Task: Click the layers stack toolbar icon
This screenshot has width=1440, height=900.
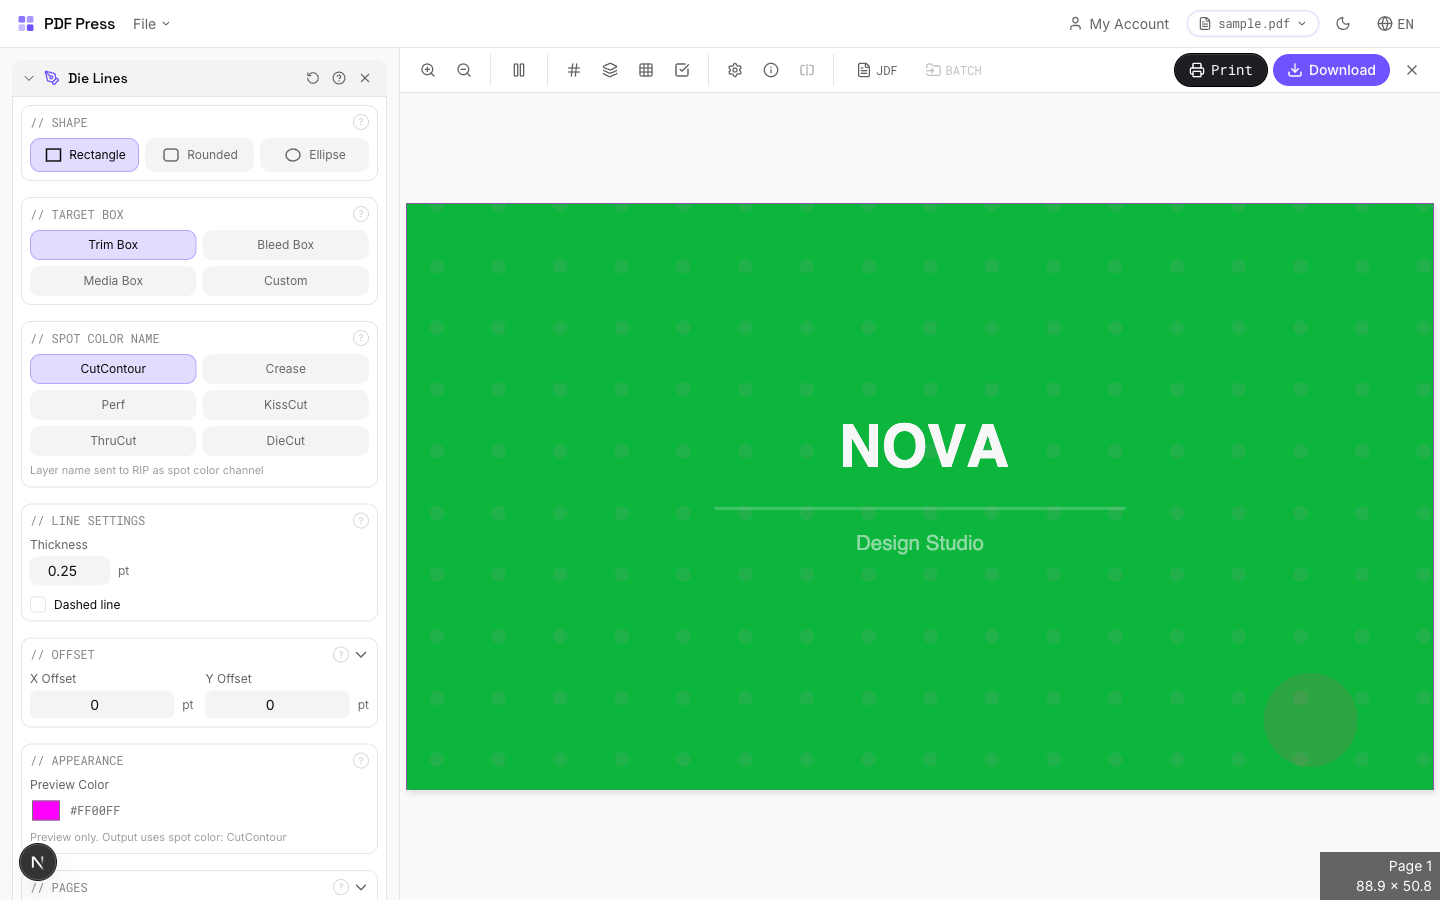Action: pyautogui.click(x=610, y=70)
